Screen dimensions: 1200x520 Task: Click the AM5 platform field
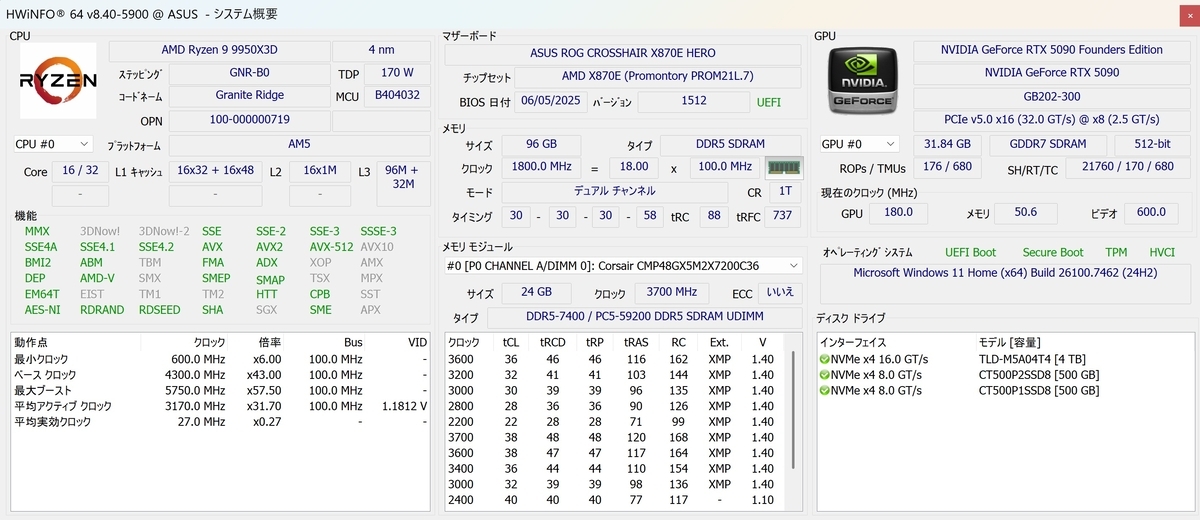click(299, 144)
